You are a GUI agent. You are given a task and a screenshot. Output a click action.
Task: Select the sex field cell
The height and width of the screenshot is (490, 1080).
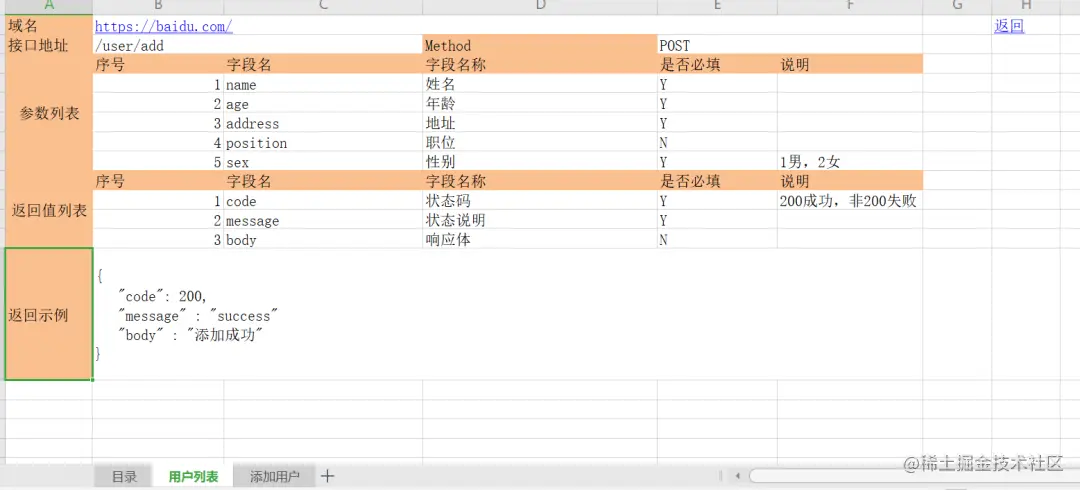click(323, 162)
